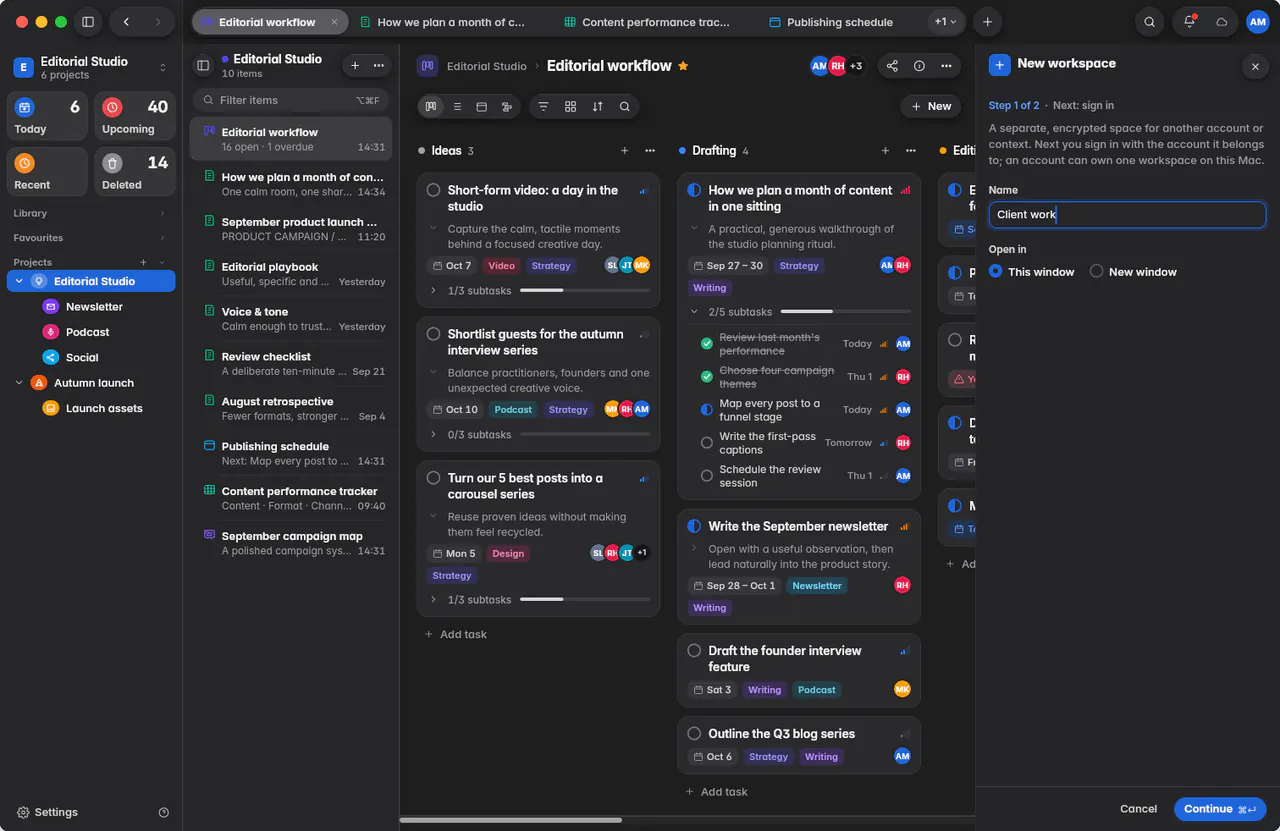Open cloud sync status in the title bar
Image resolution: width=1280 pixels, height=831 pixels.
click(1221, 22)
